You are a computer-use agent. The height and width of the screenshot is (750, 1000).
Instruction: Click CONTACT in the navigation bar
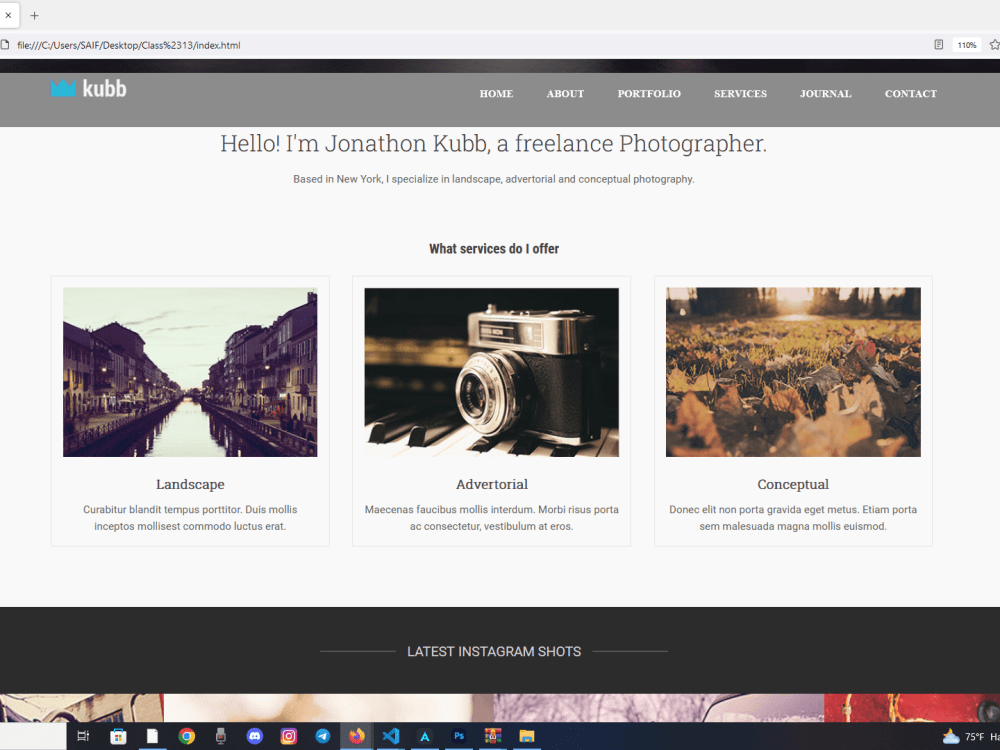point(911,94)
